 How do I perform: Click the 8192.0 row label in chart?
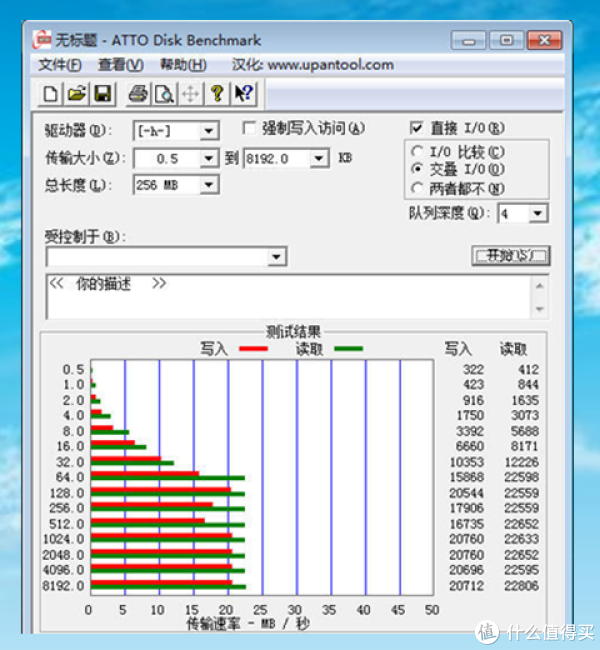(63, 586)
